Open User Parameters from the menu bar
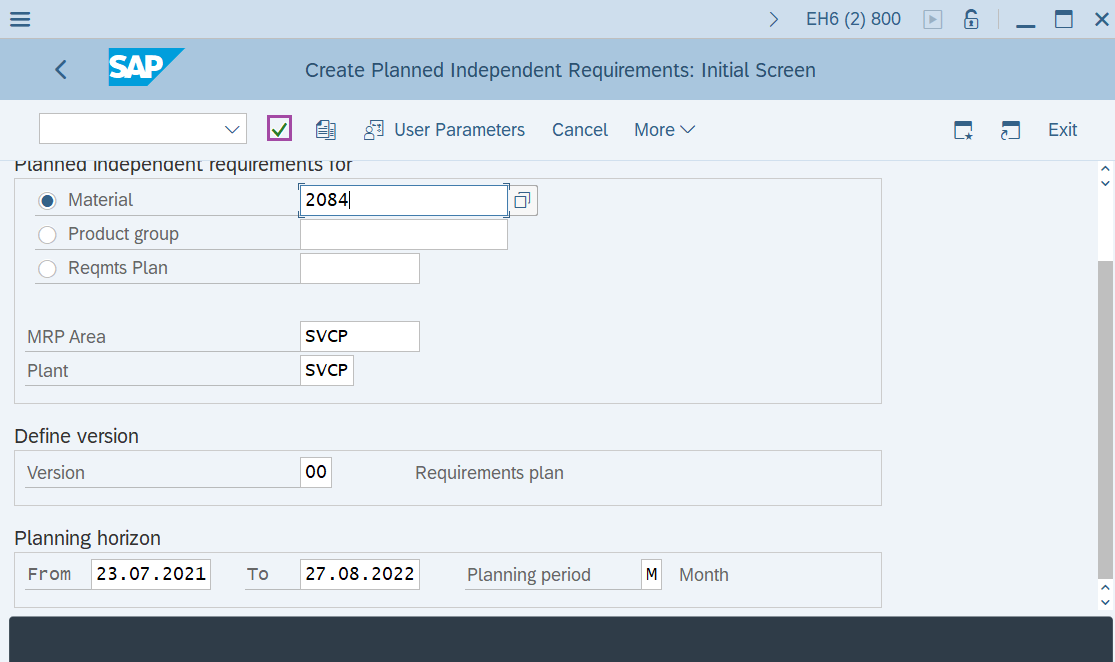This screenshot has height=662, width=1115. click(x=458, y=129)
